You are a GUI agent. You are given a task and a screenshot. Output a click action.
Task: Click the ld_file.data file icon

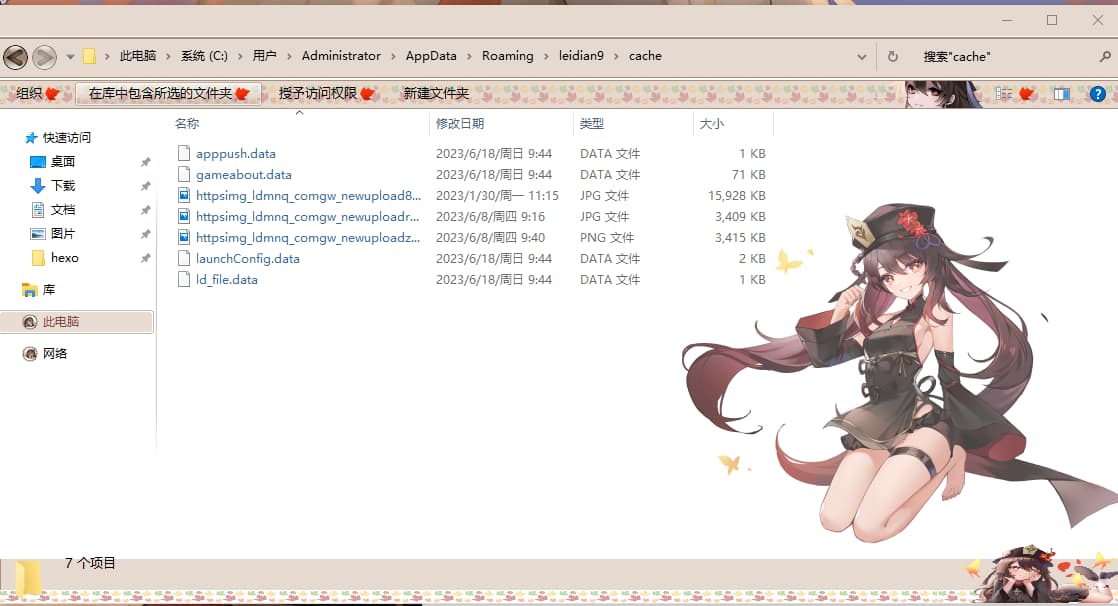[x=184, y=279]
